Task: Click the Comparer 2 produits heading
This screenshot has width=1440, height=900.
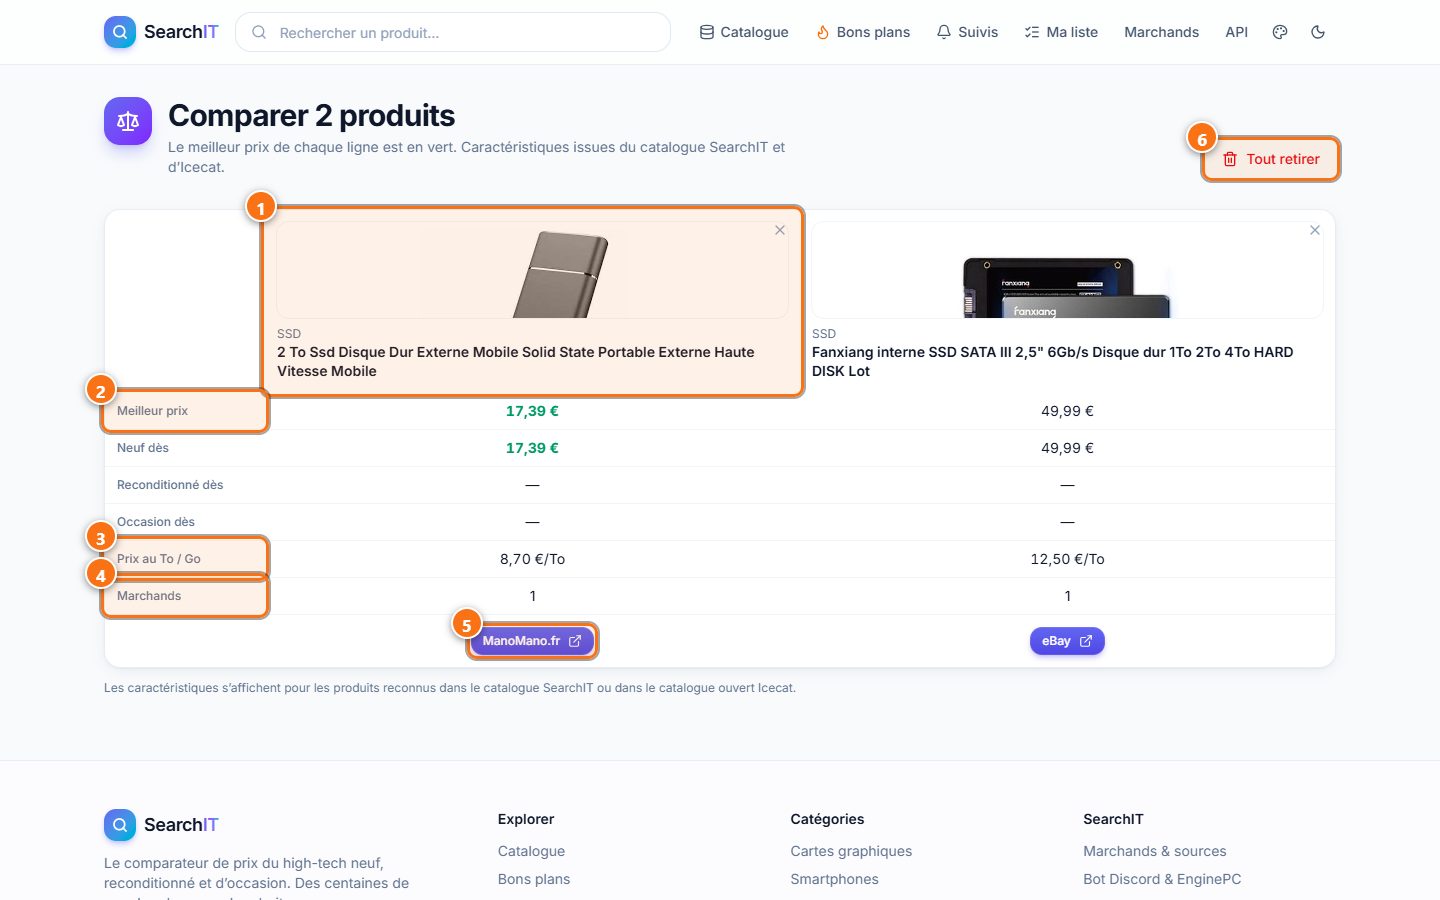Action: (312, 116)
